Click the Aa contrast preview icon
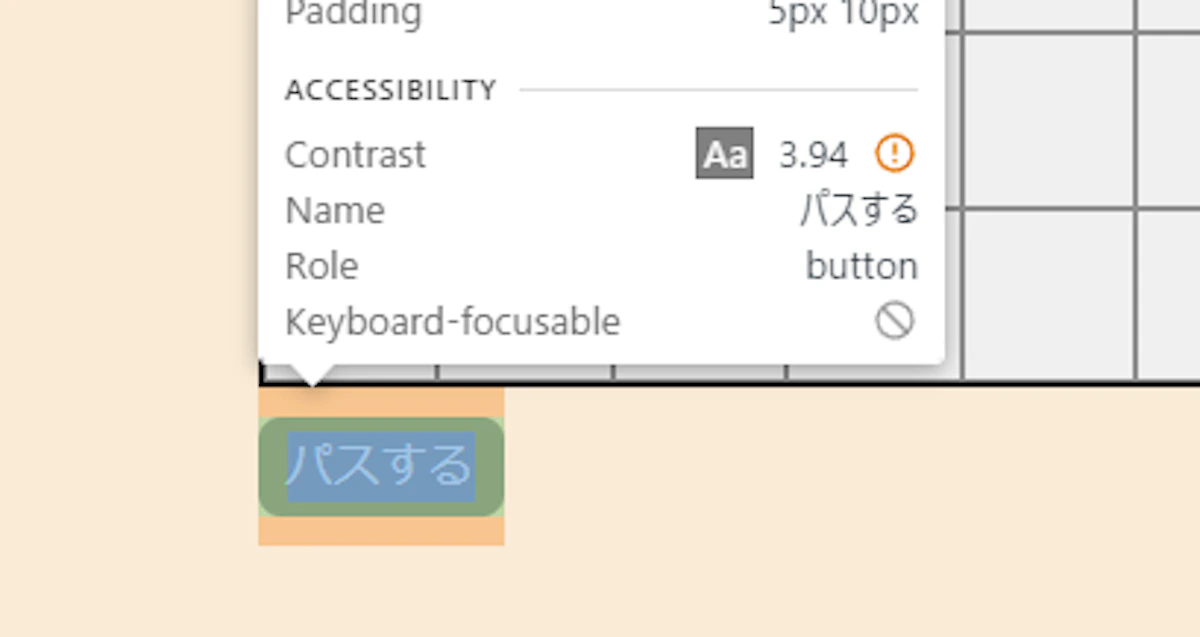Image resolution: width=1200 pixels, height=637 pixels. (723, 153)
